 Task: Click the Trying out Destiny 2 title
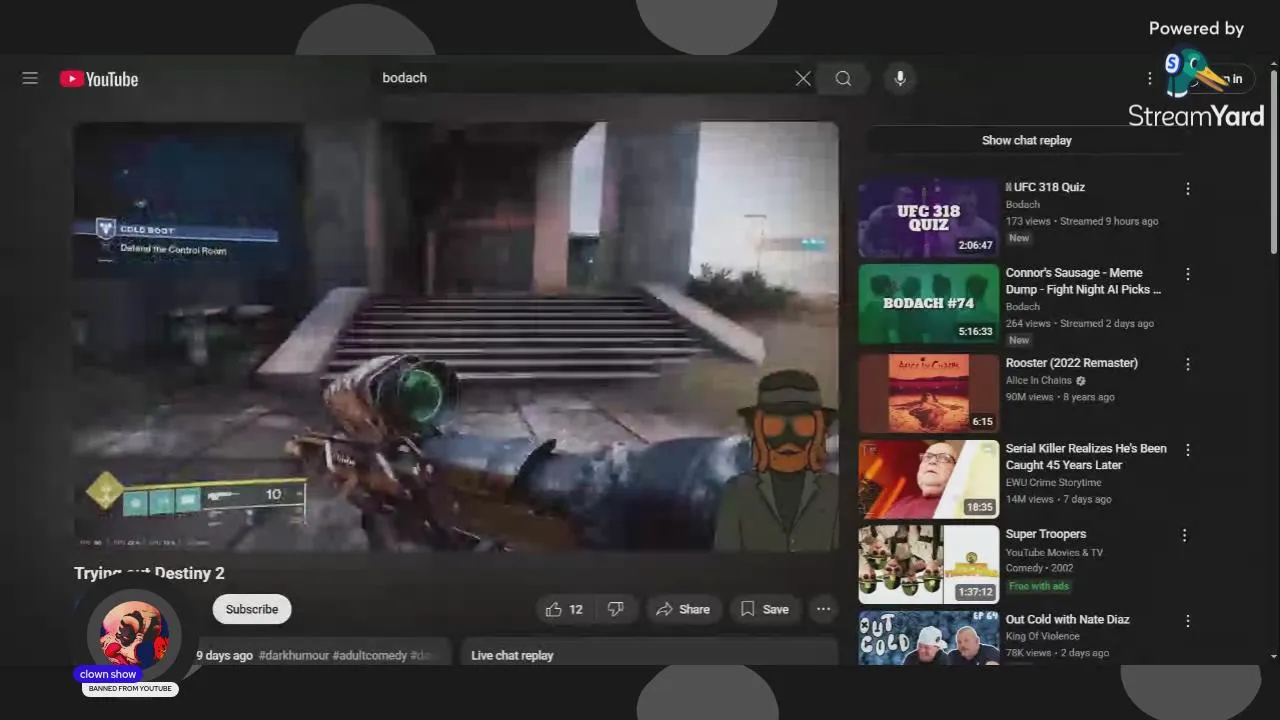pyautogui.click(x=149, y=573)
